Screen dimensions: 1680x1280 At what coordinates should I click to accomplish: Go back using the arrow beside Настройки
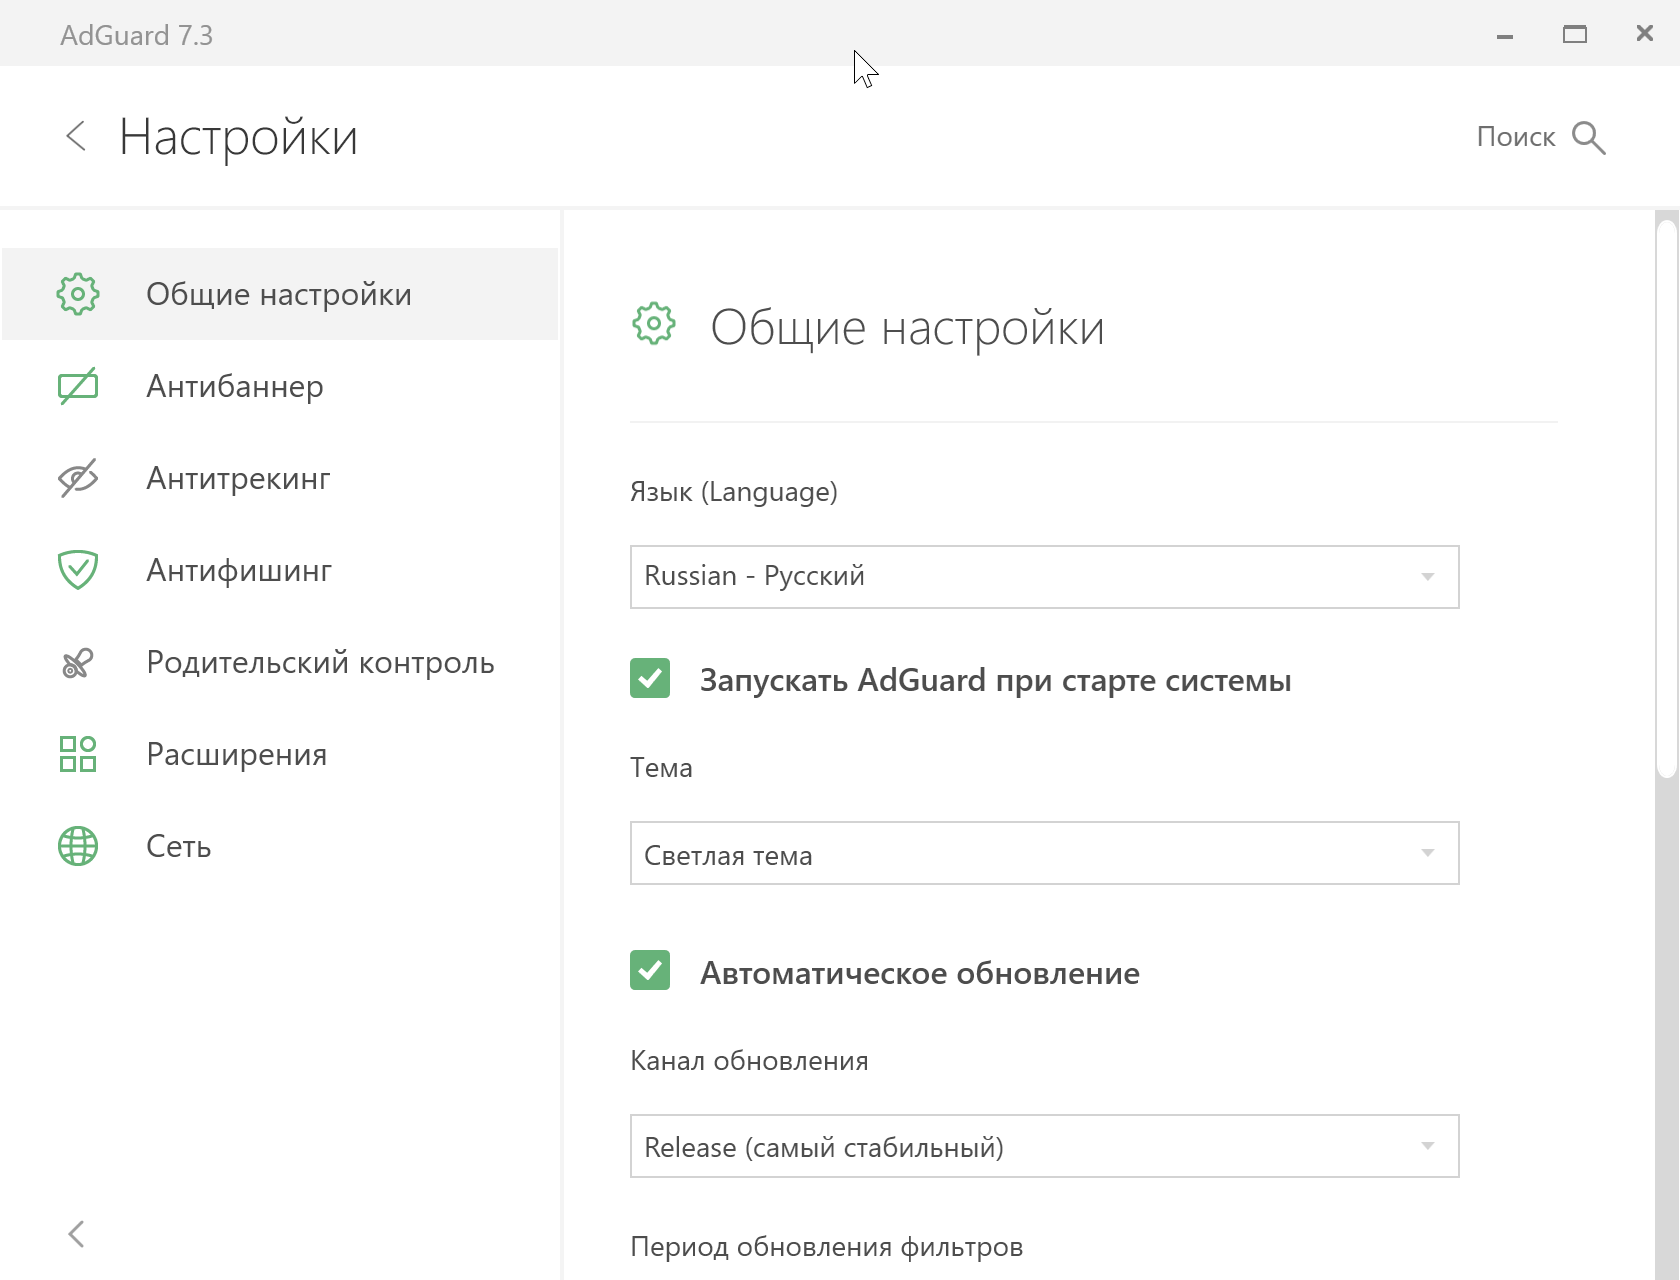click(76, 136)
